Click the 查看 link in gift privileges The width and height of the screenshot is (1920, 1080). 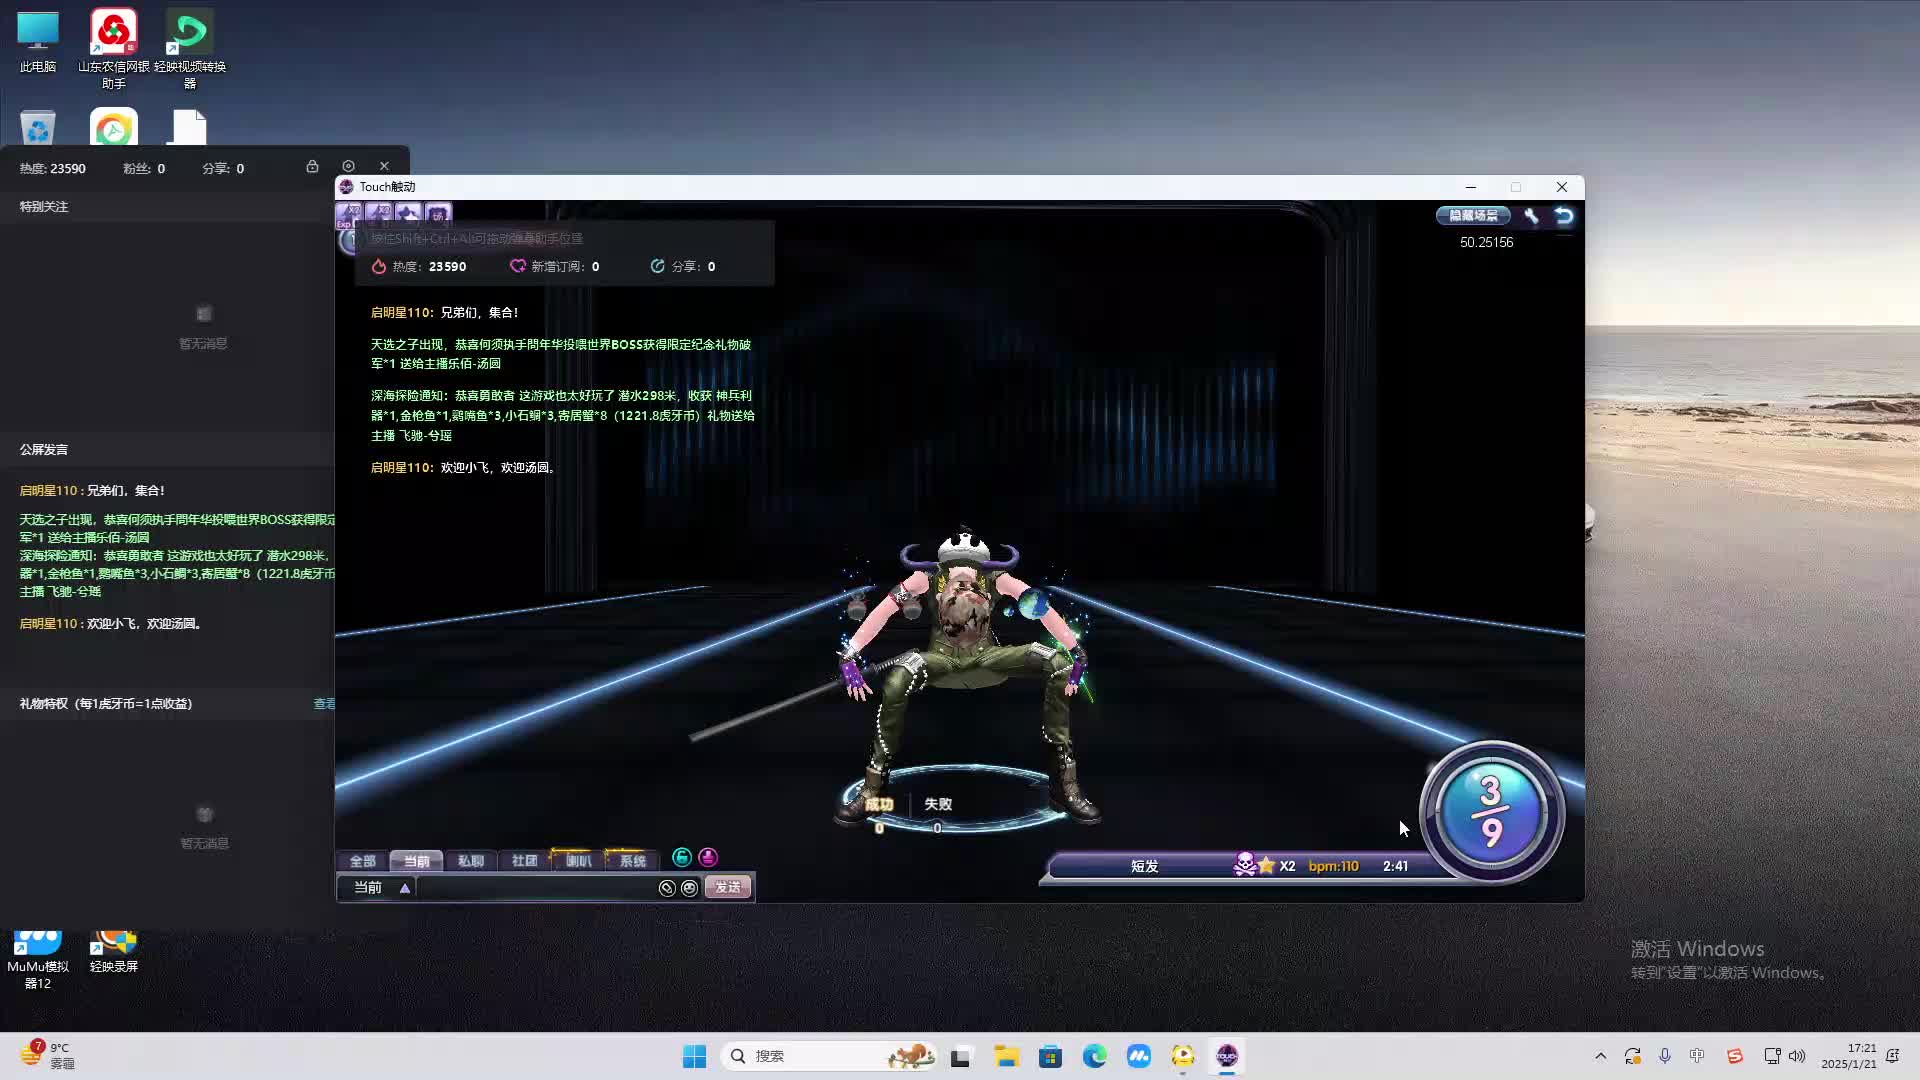[324, 704]
